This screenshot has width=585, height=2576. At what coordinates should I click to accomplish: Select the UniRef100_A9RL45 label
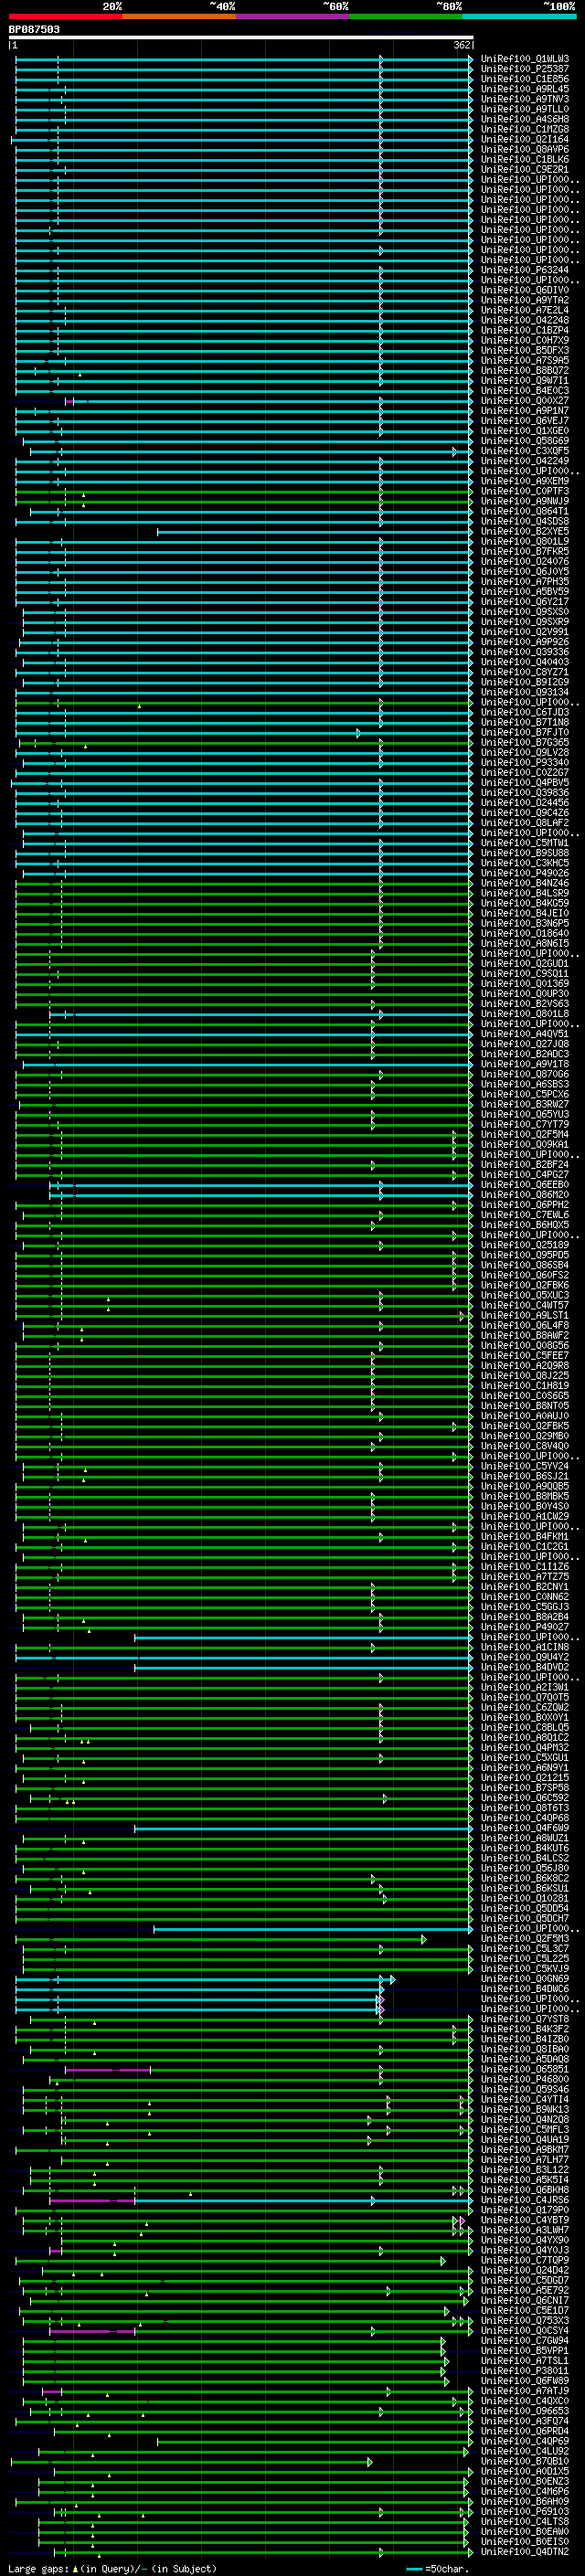524,89
